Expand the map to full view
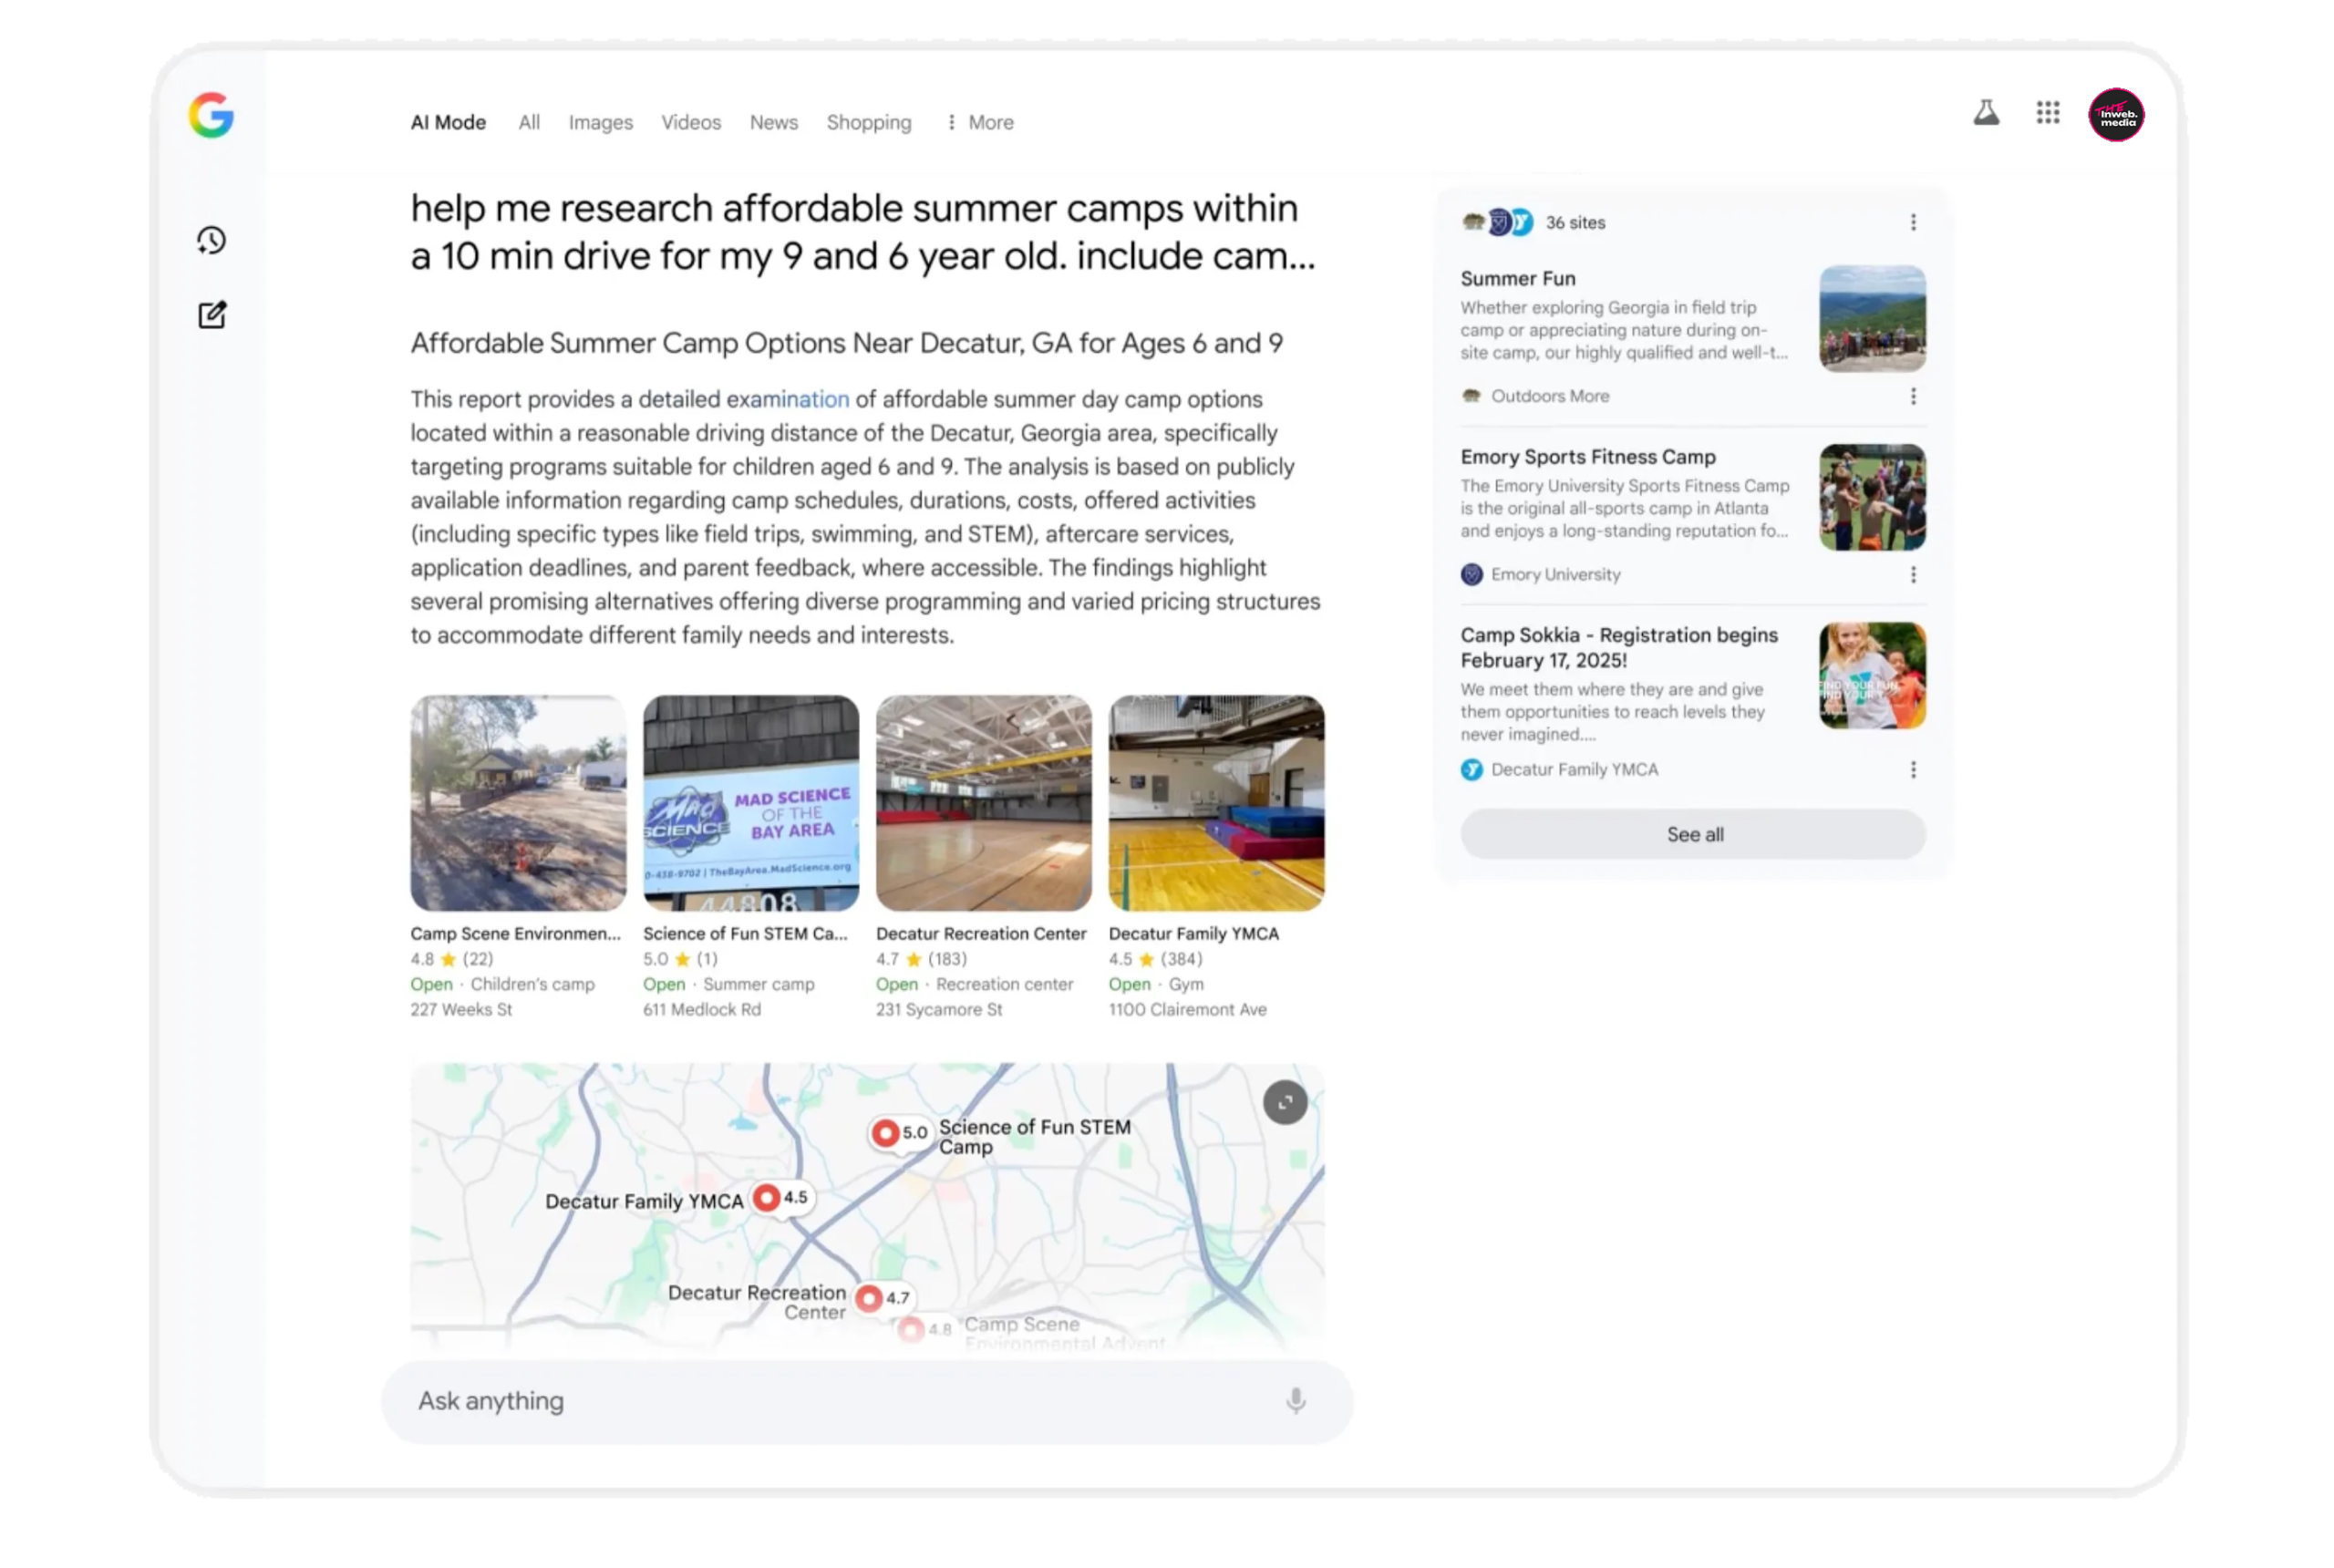This screenshot has height=1568, width=2334. [x=1285, y=1102]
